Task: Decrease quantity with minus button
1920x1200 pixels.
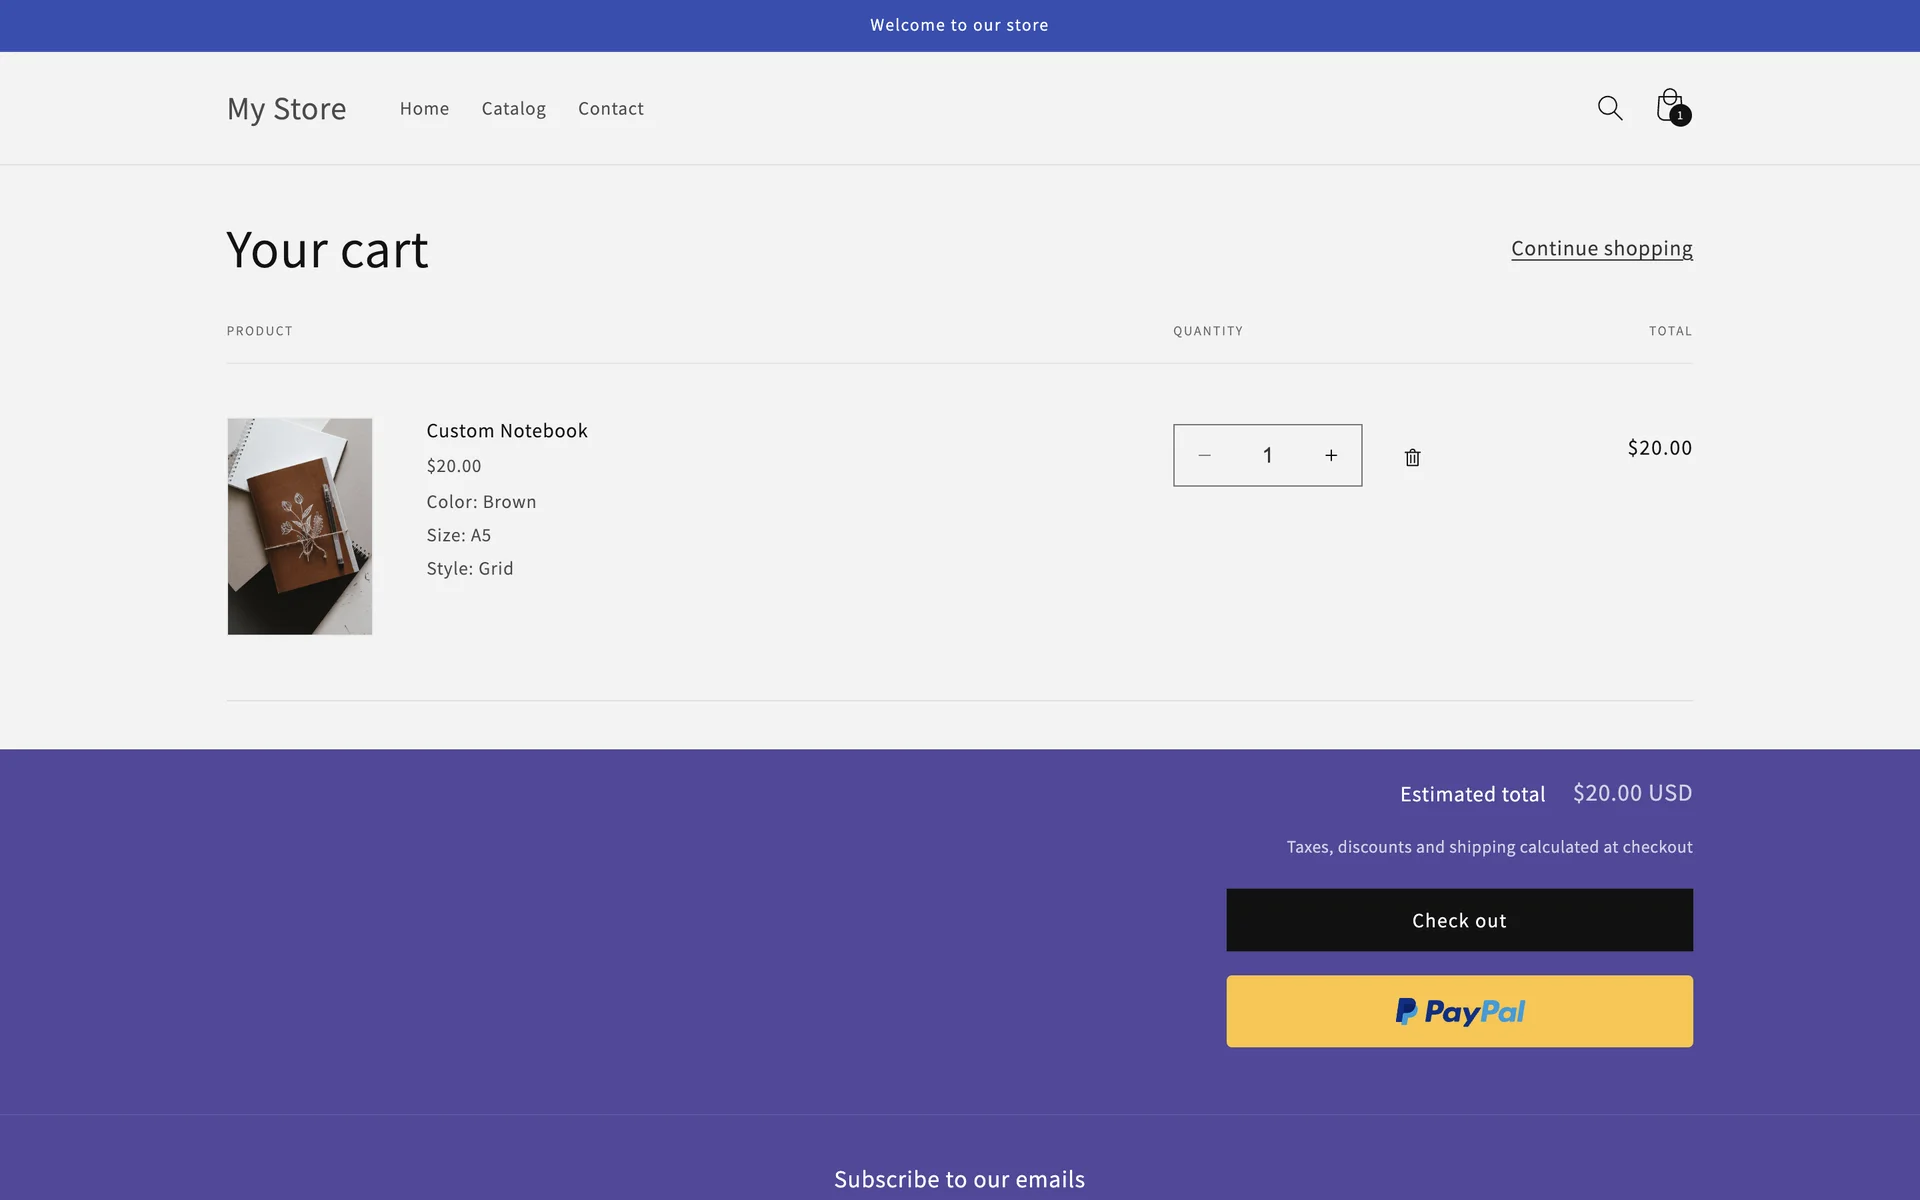Action: pos(1204,456)
